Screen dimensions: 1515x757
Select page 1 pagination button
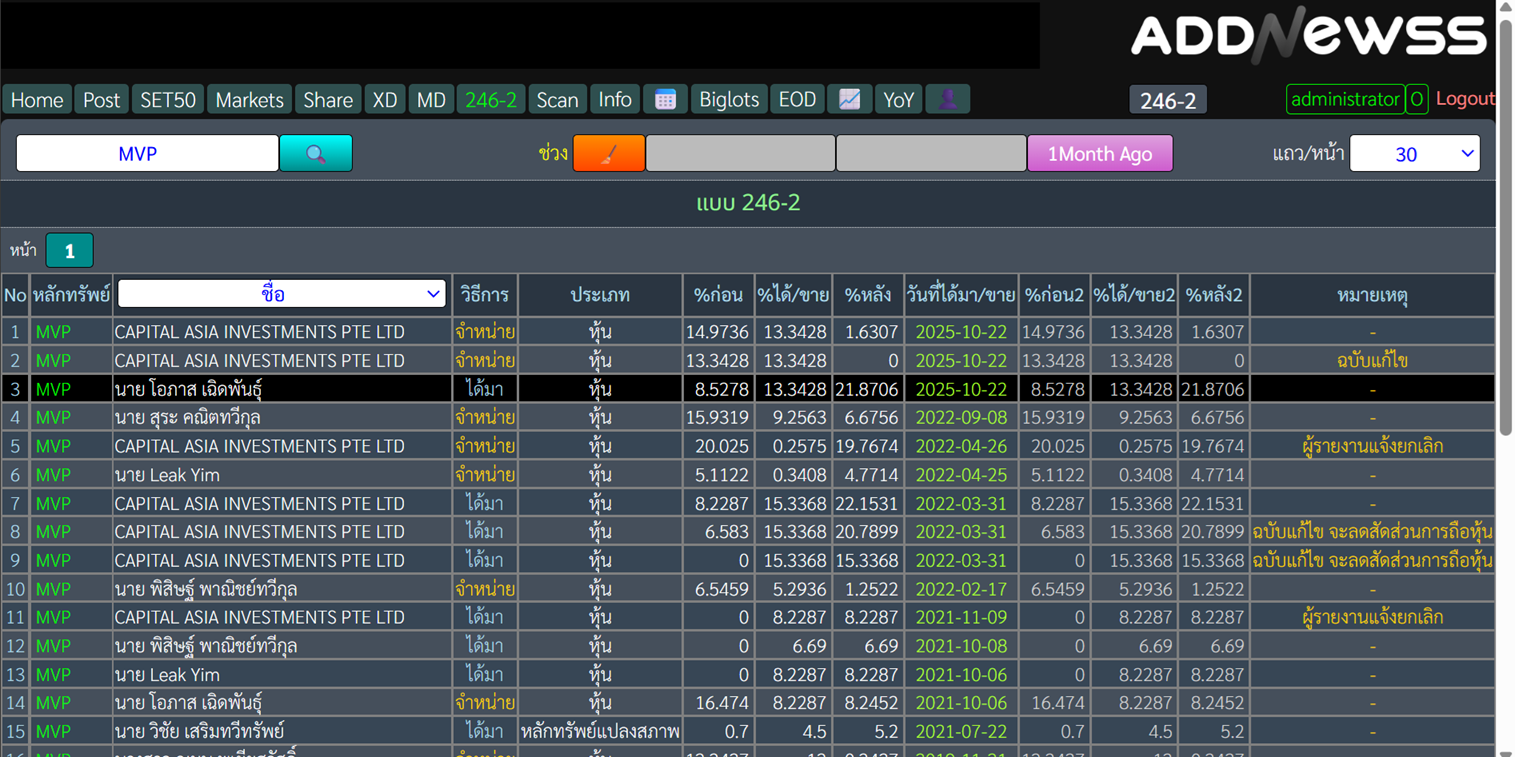[69, 251]
